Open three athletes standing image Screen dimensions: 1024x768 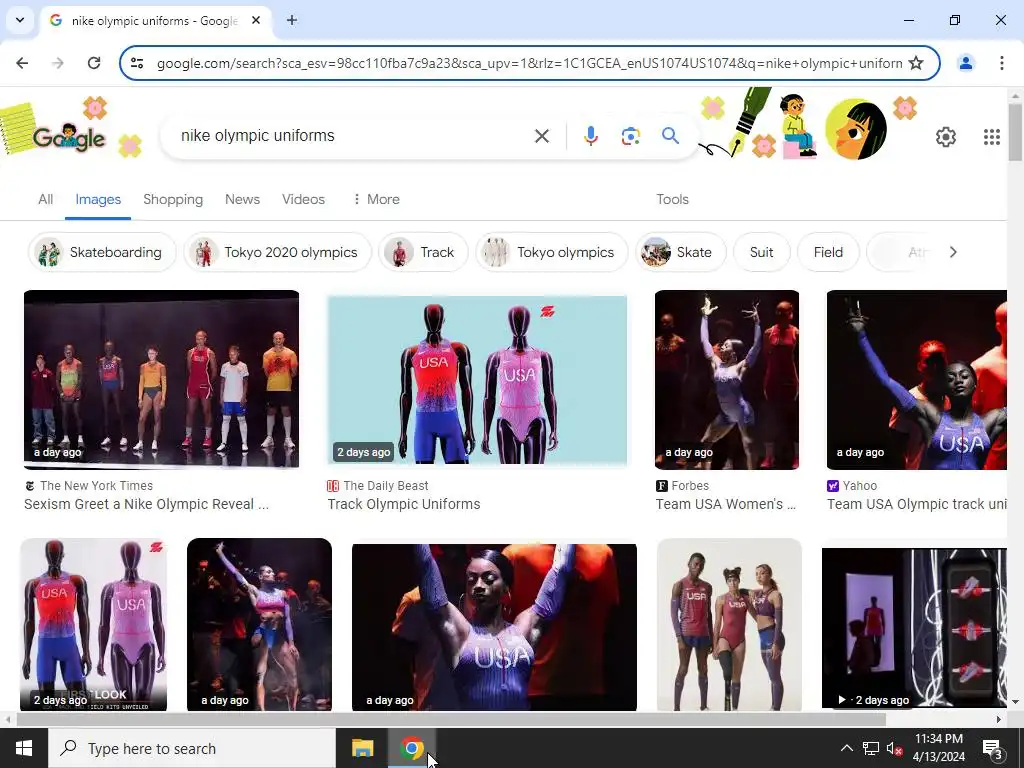729,624
